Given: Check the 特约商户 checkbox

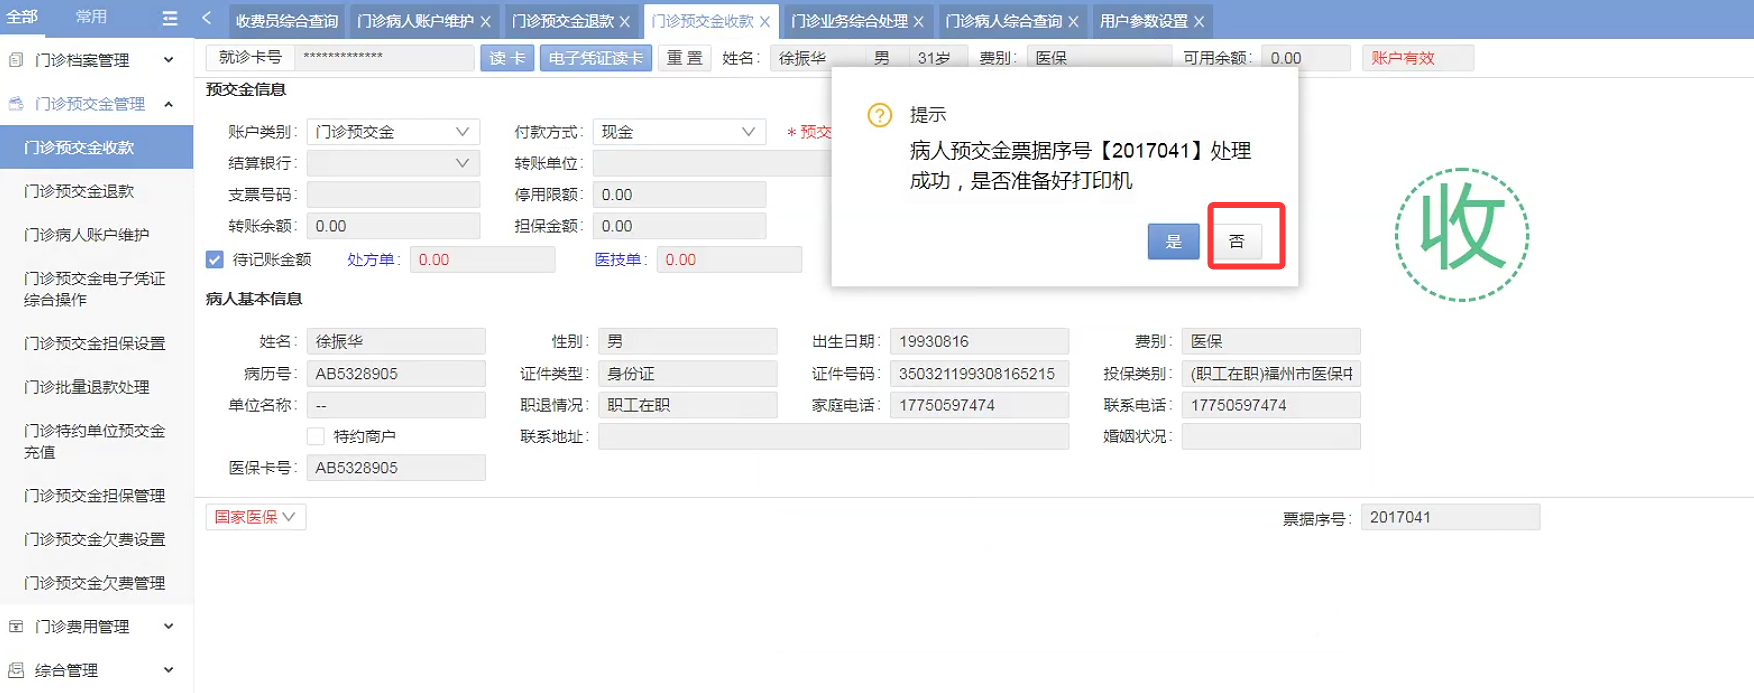Looking at the screenshot, I should coord(316,436).
